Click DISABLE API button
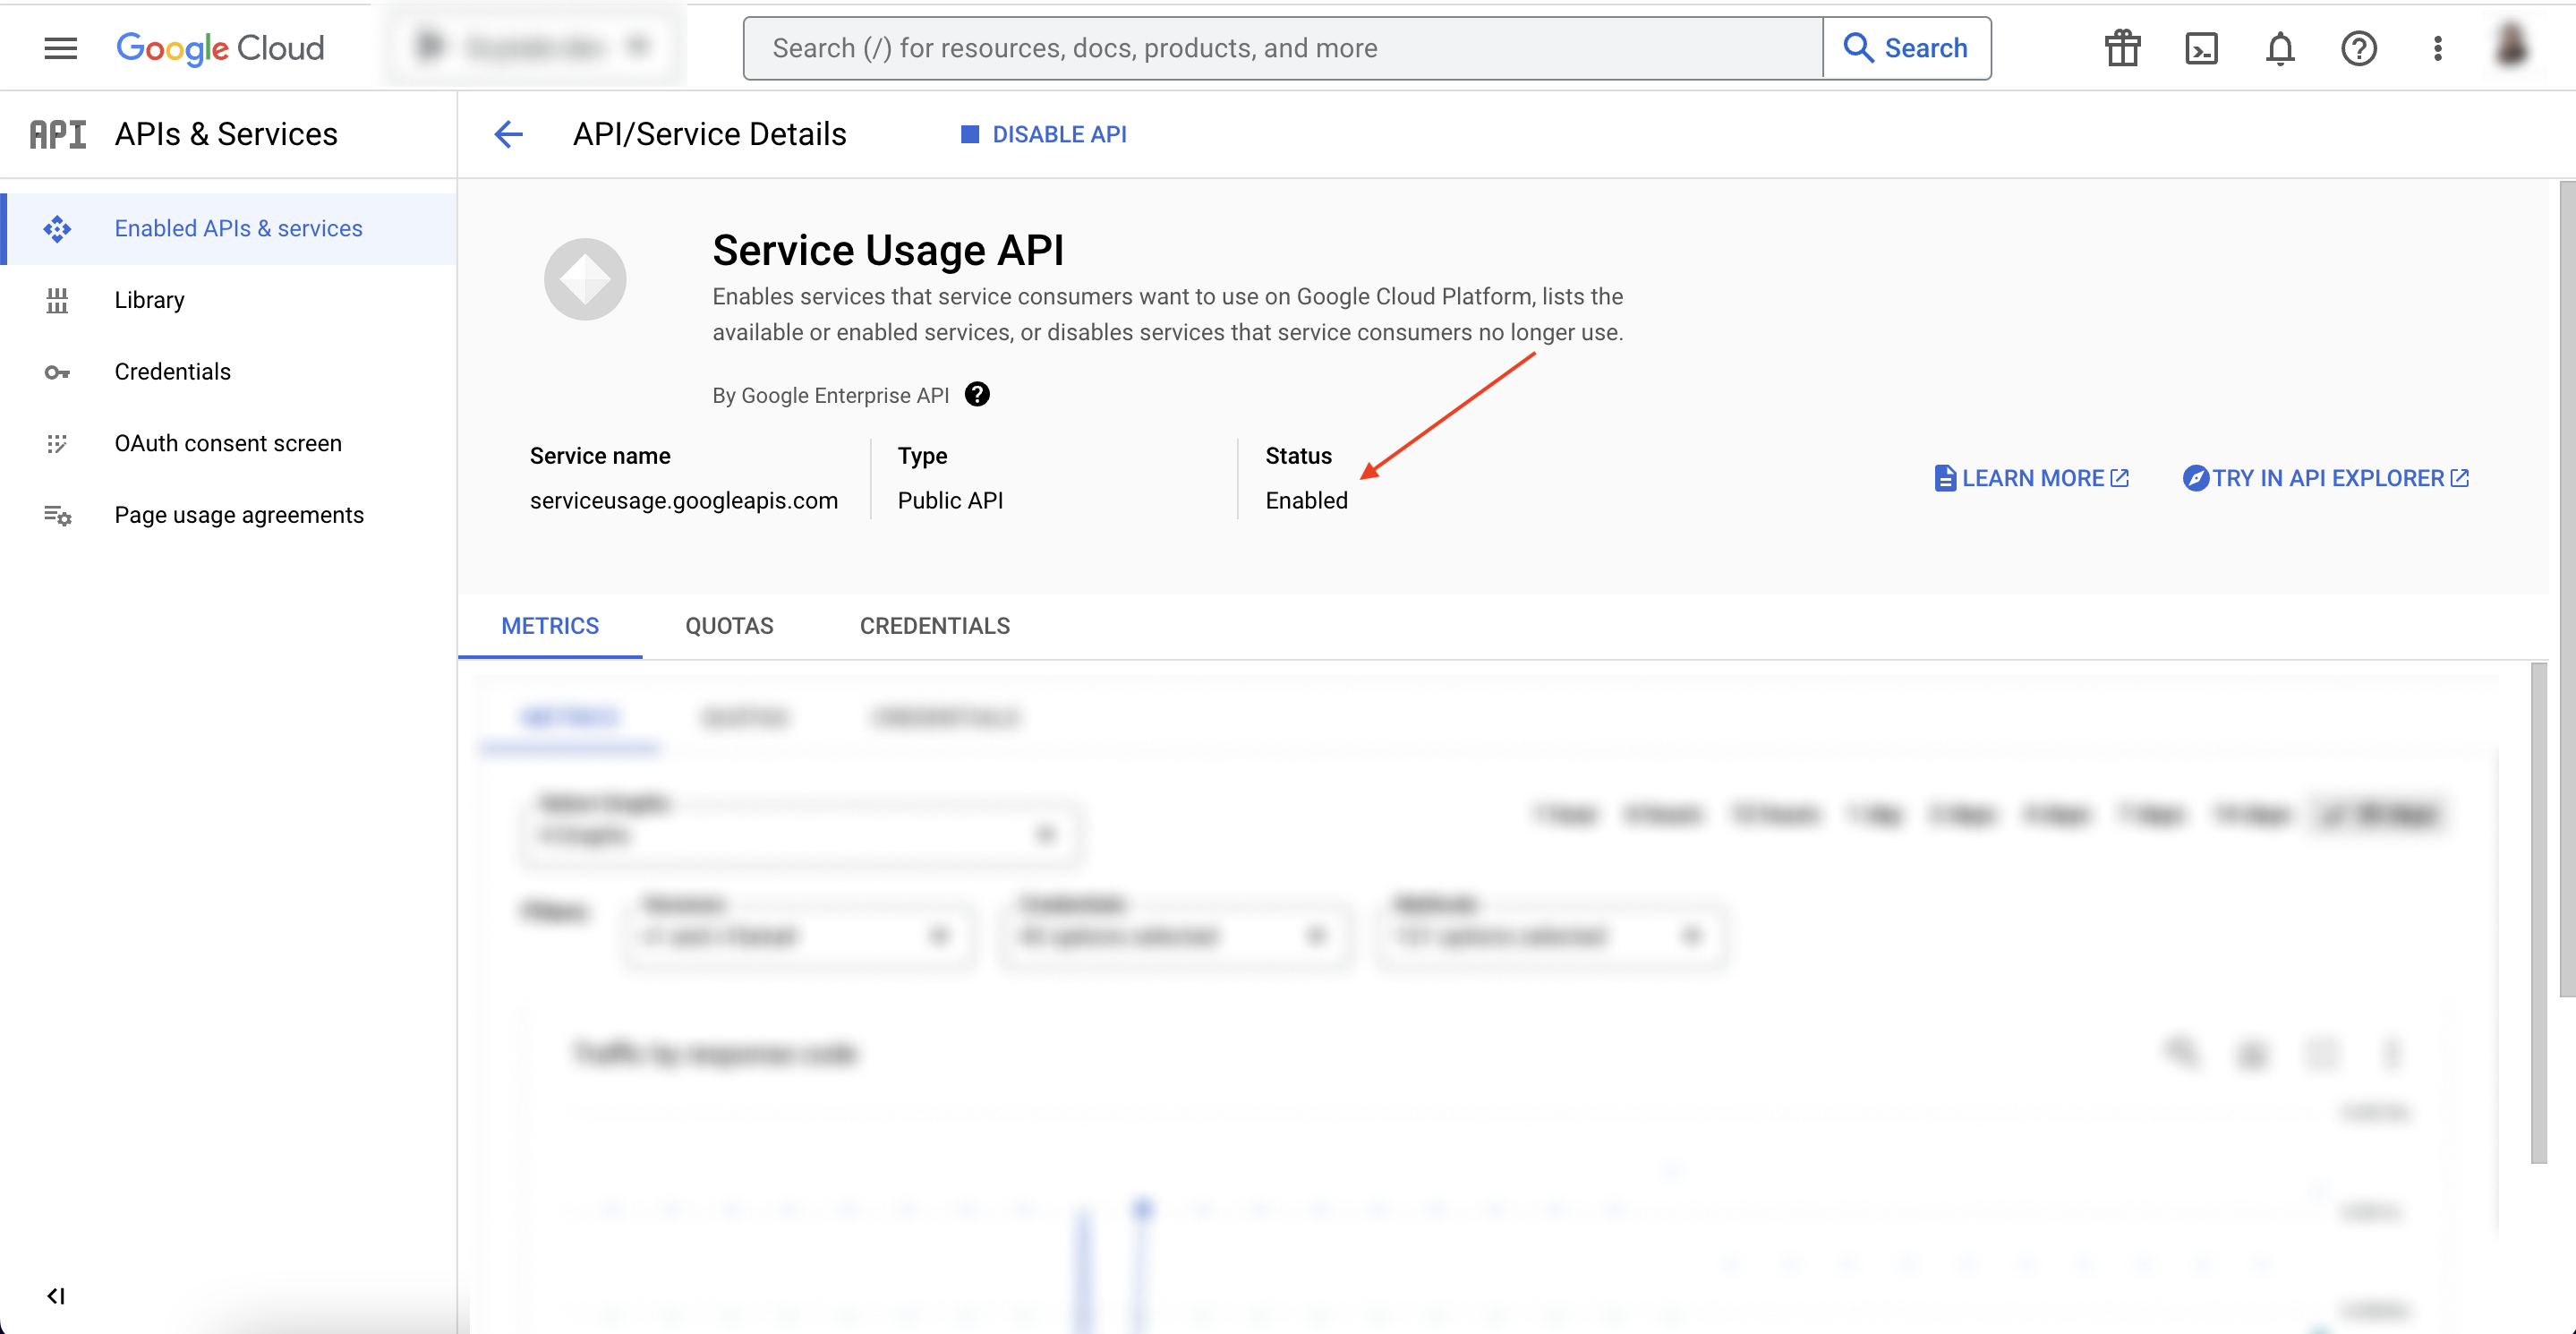This screenshot has width=2576, height=1334. tap(1043, 134)
